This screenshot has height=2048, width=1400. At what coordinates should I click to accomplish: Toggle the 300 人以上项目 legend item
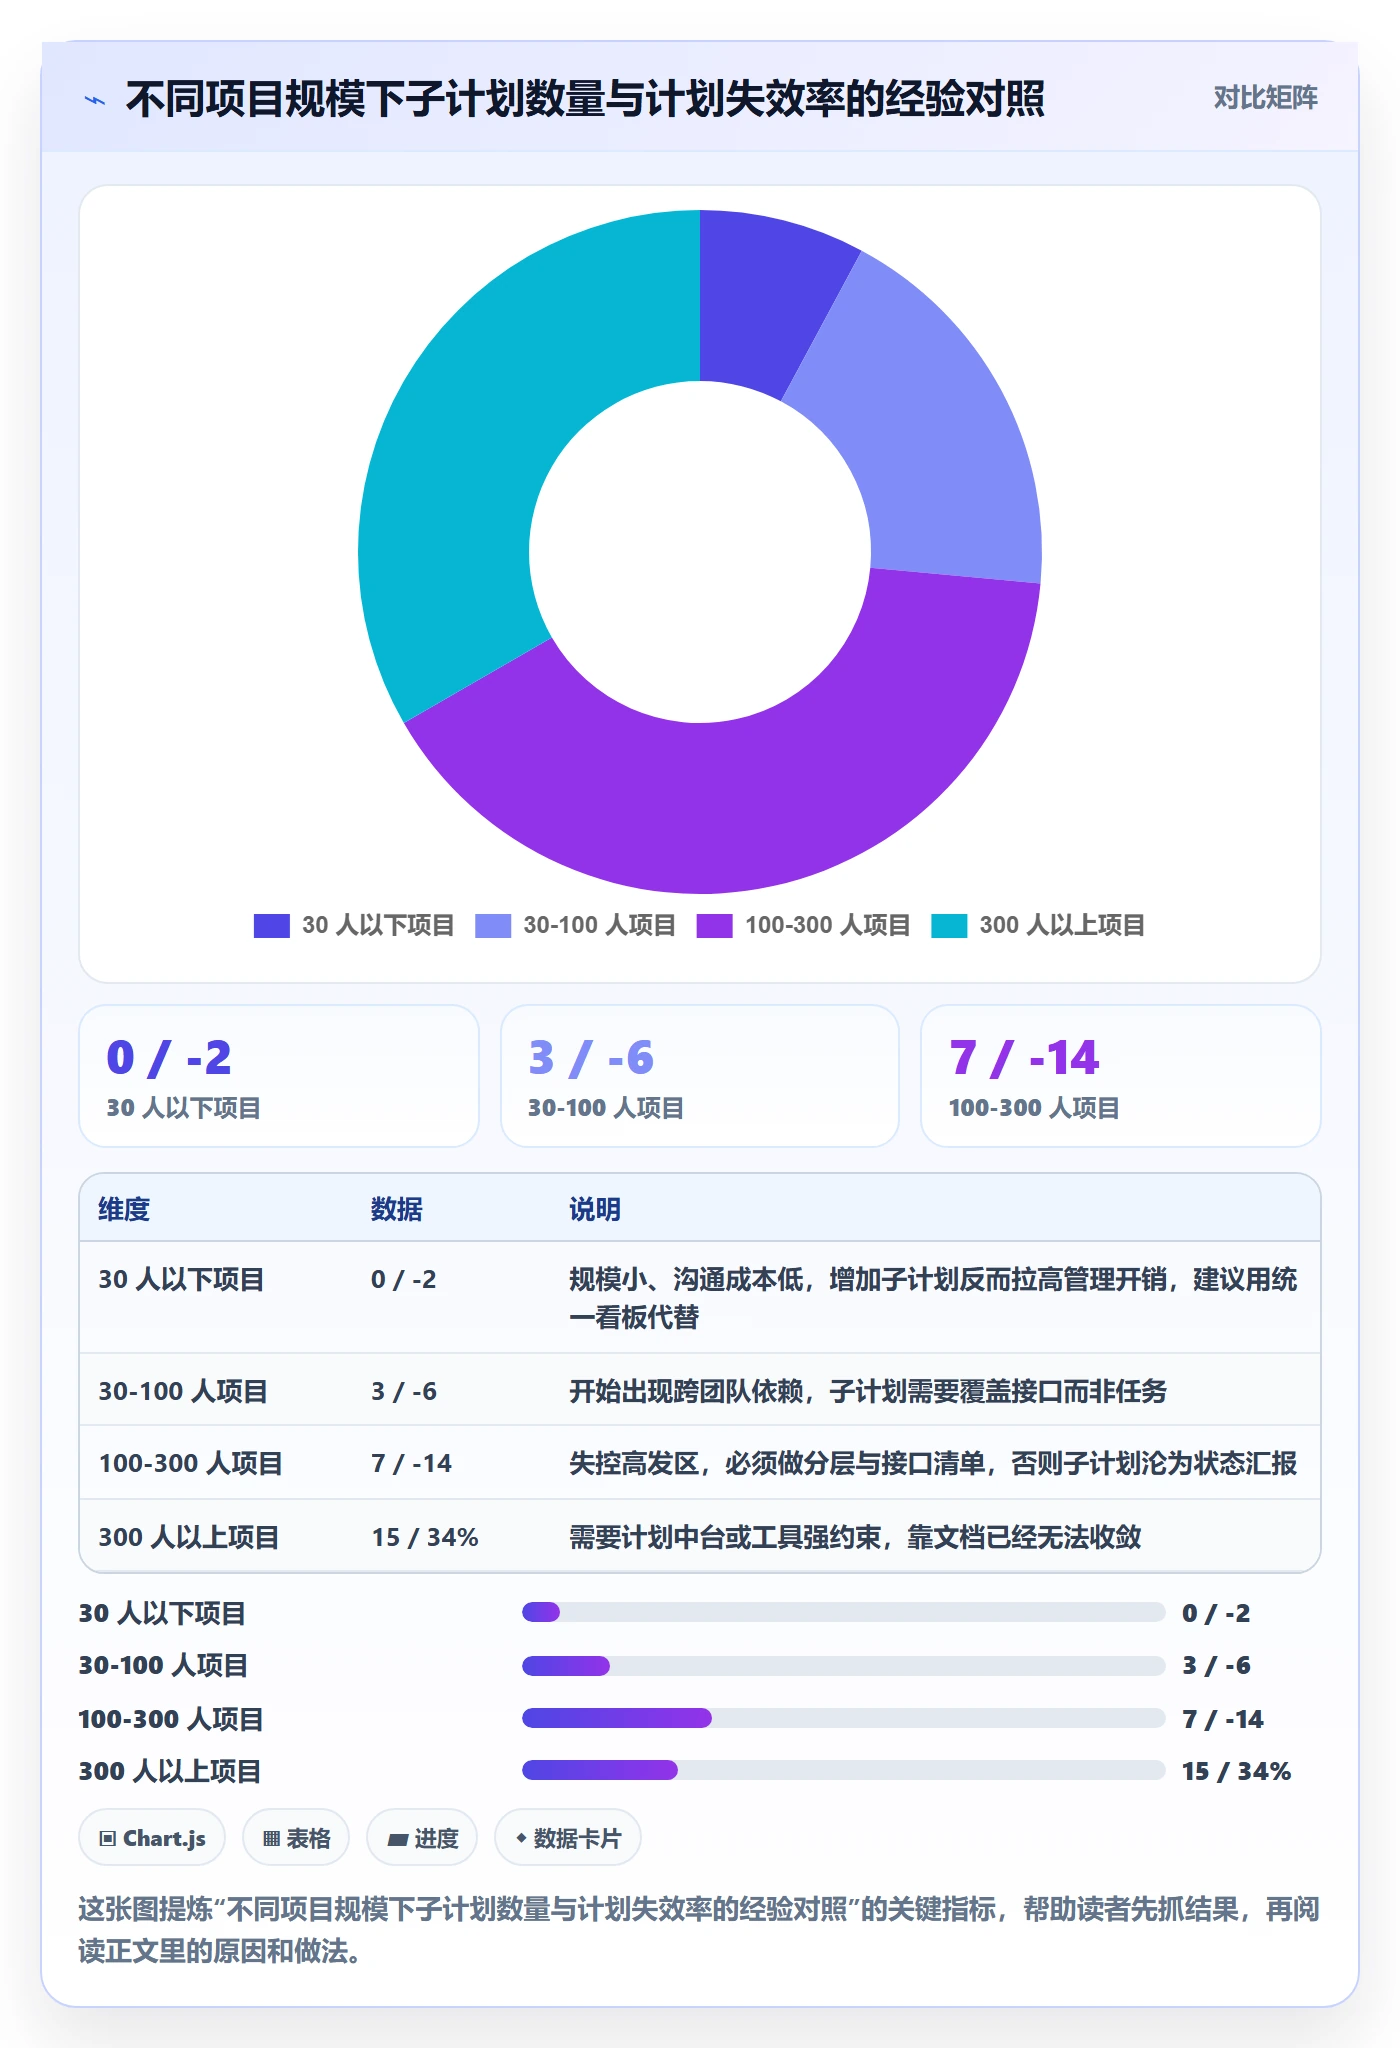[x=1038, y=926]
